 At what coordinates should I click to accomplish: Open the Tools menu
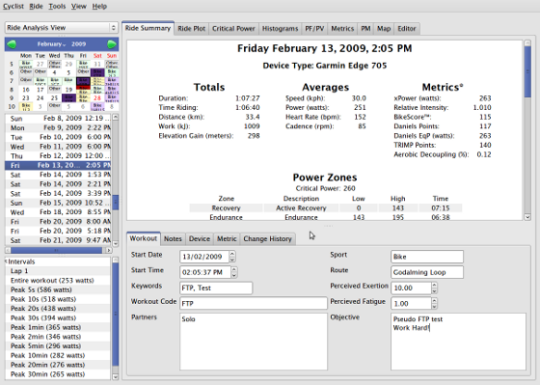click(57, 6)
